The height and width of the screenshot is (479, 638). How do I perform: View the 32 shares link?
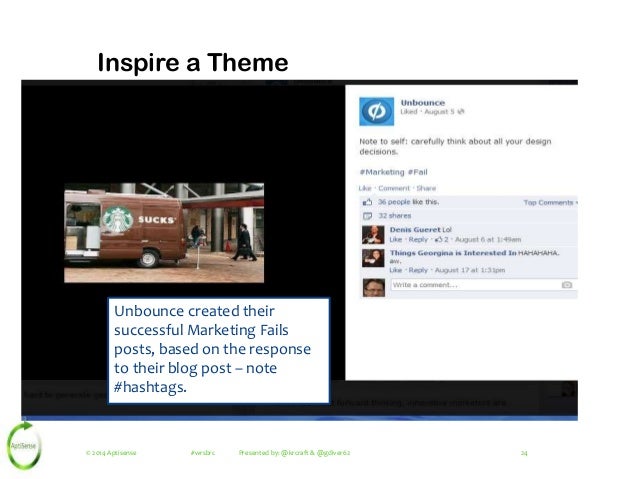click(395, 215)
